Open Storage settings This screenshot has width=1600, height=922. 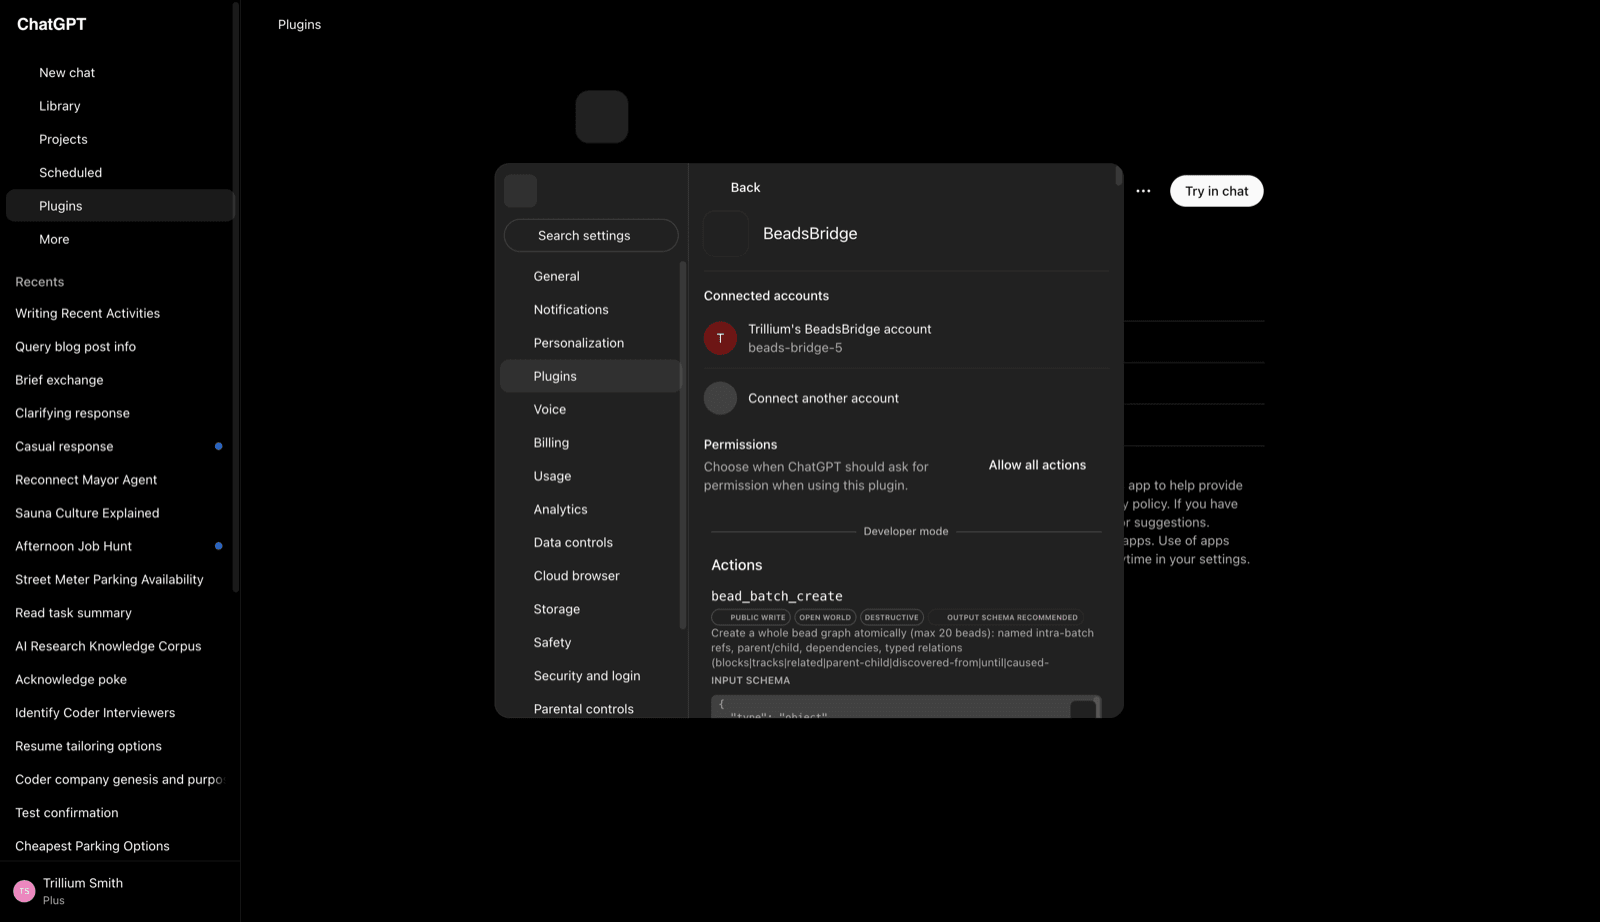(x=590, y=609)
